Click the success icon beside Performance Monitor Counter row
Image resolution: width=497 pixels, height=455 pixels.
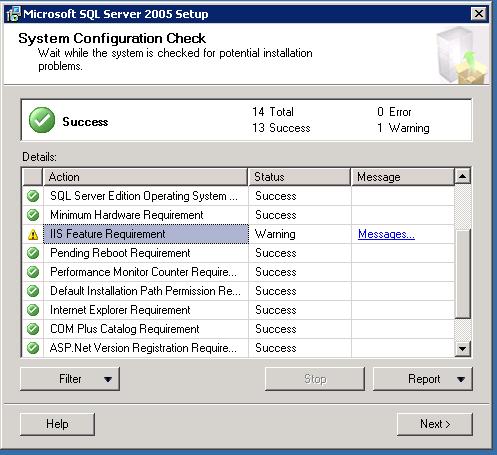pyautogui.click(x=33, y=272)
